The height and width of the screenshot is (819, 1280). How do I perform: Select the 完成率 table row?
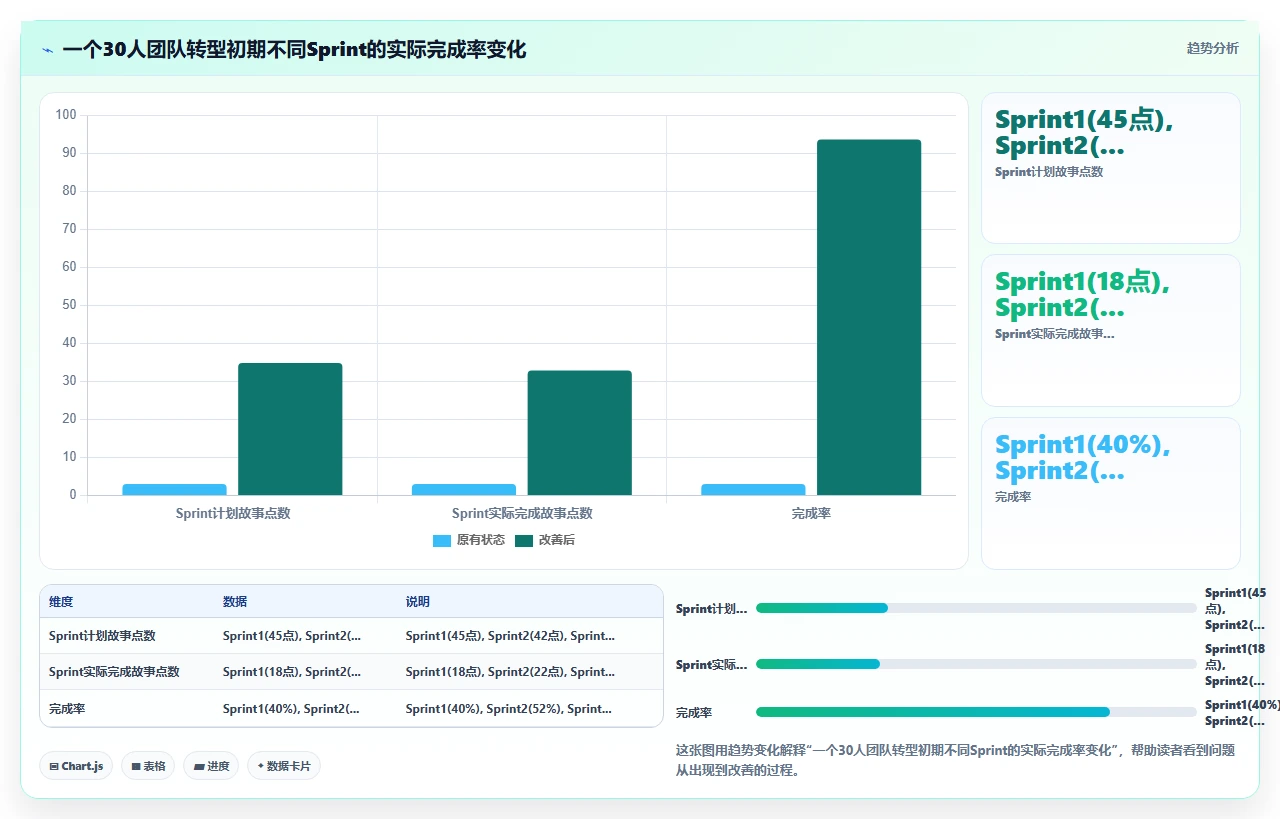click(x=351, y=708)
